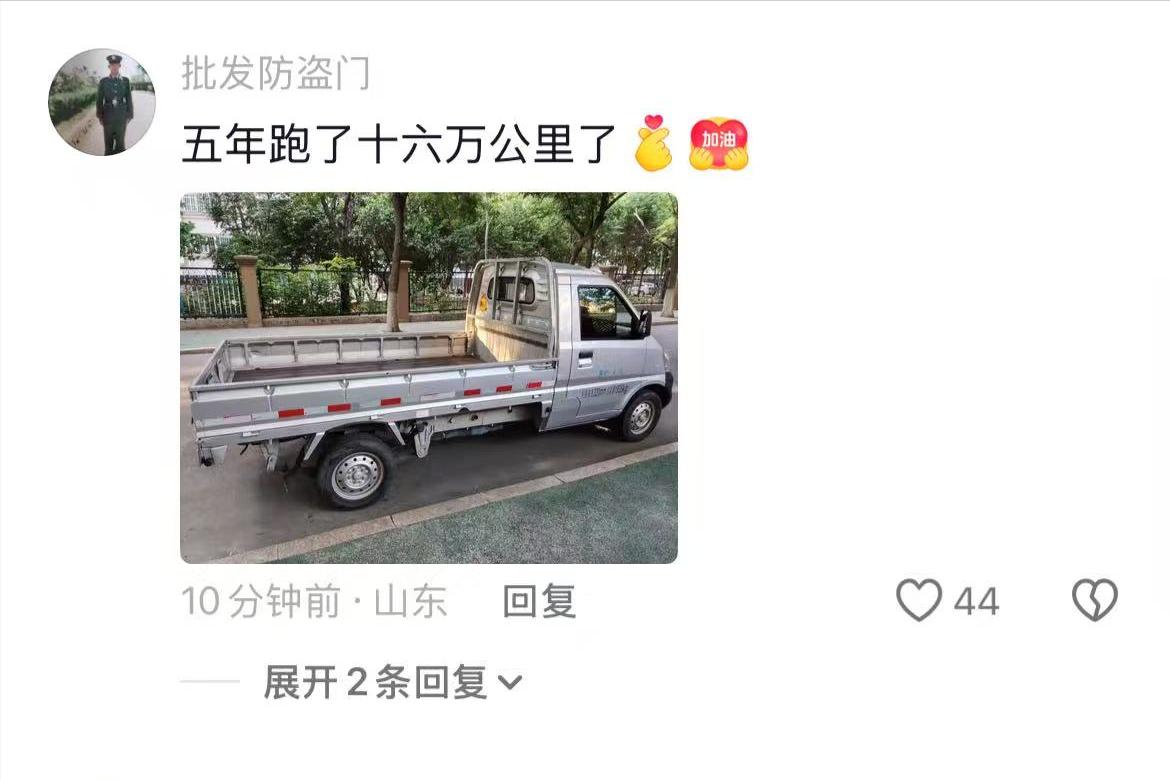Expand the 展开2条回复 replies thread
The width and height of the screenshot is (1170, 780).
pos(392,682)
